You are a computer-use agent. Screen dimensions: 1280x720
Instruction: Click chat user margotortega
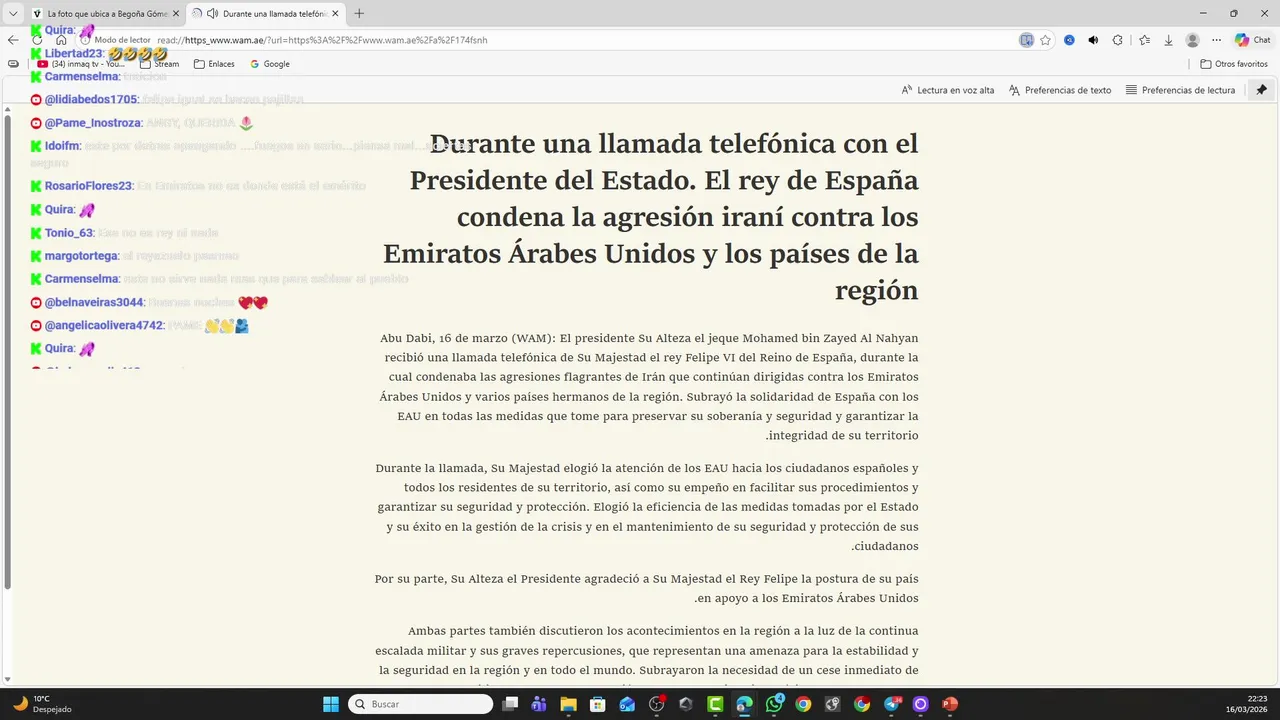point(81,256)
